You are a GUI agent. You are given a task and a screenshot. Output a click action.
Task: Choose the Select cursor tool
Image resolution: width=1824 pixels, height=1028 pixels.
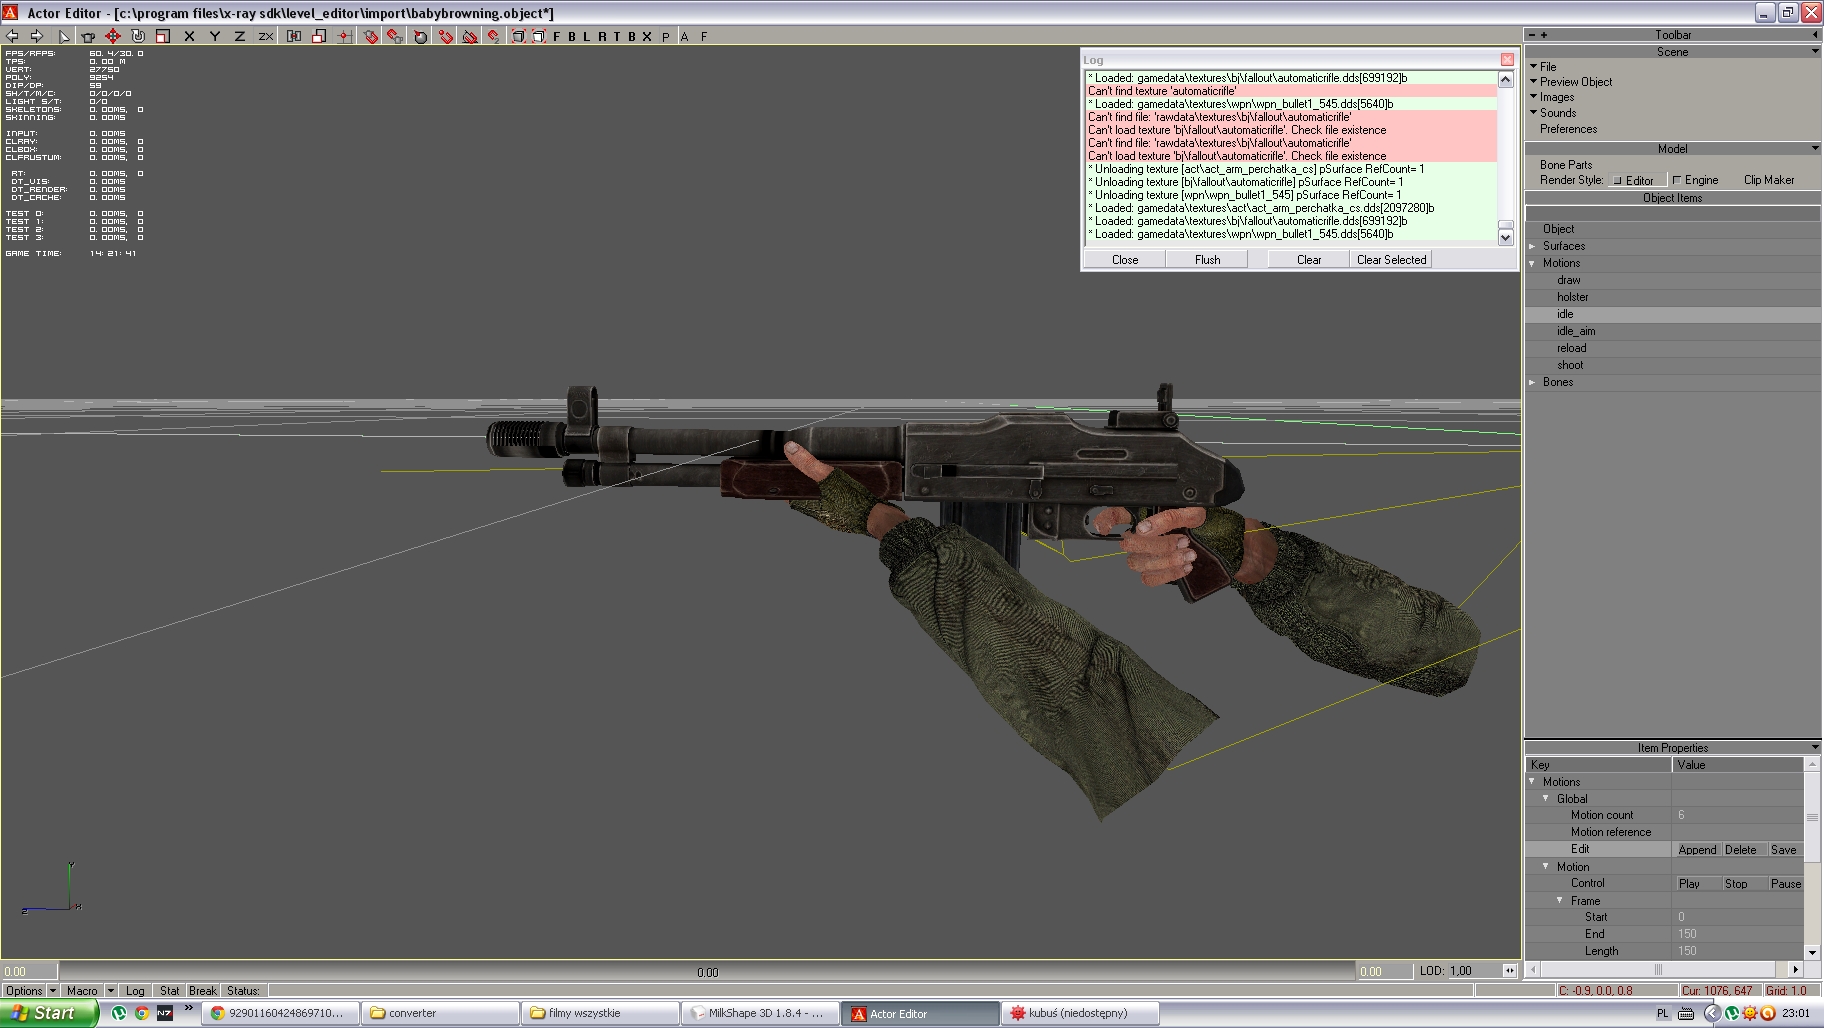(63, 36)
